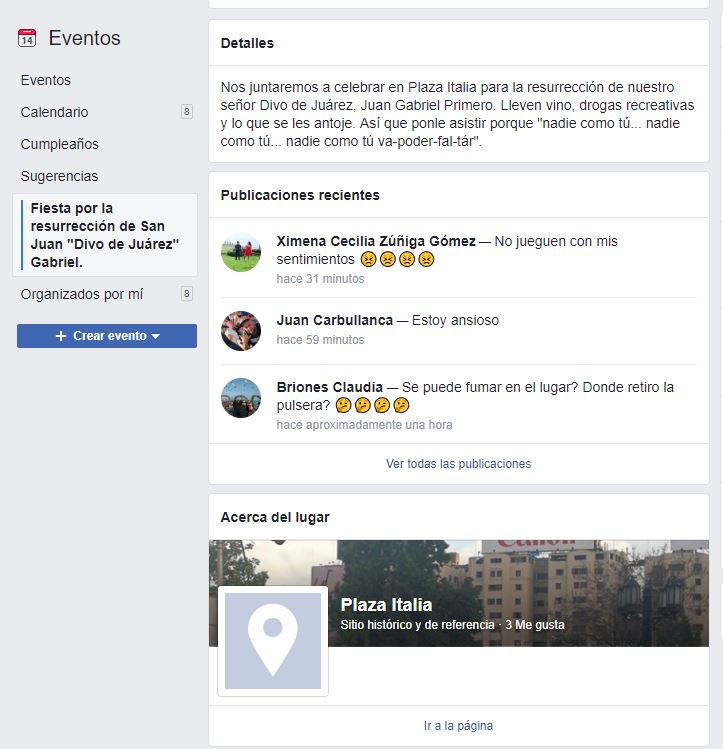Open the Briones Claudia name link
The height and width of the screenshot is (749, 723).
330,387
